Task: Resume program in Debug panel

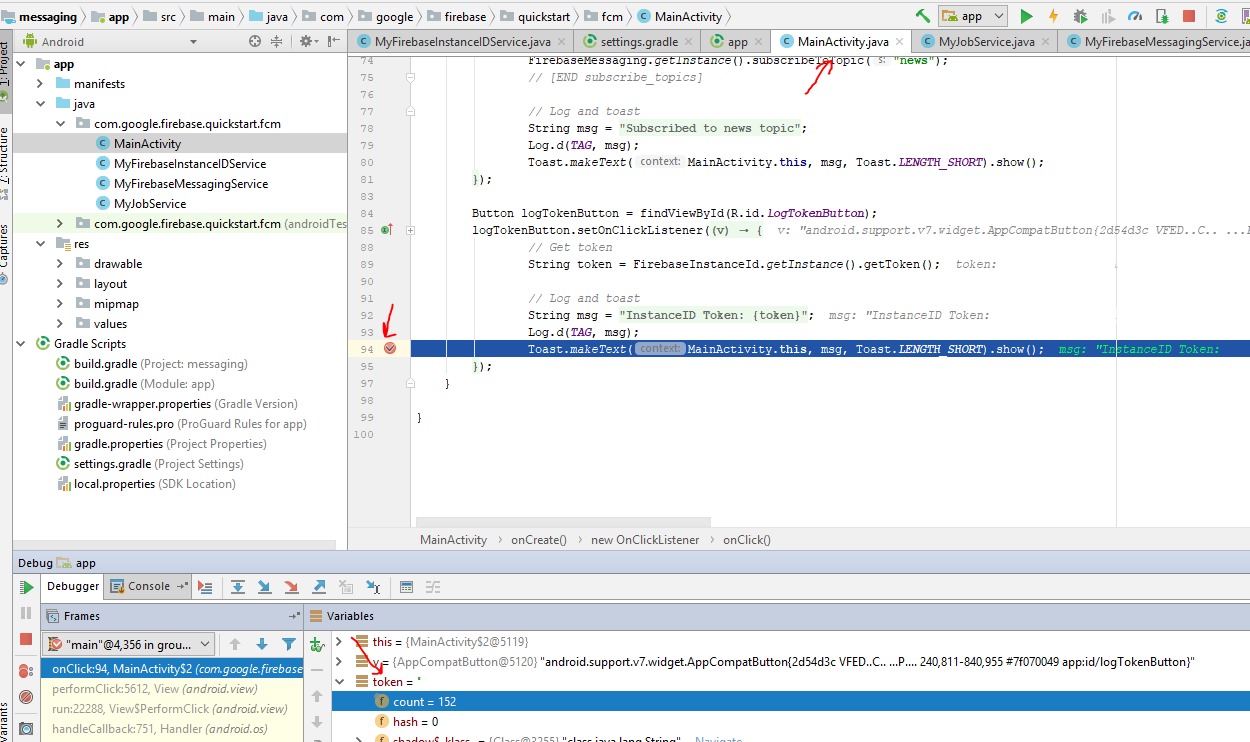Action: coord(27,587)
